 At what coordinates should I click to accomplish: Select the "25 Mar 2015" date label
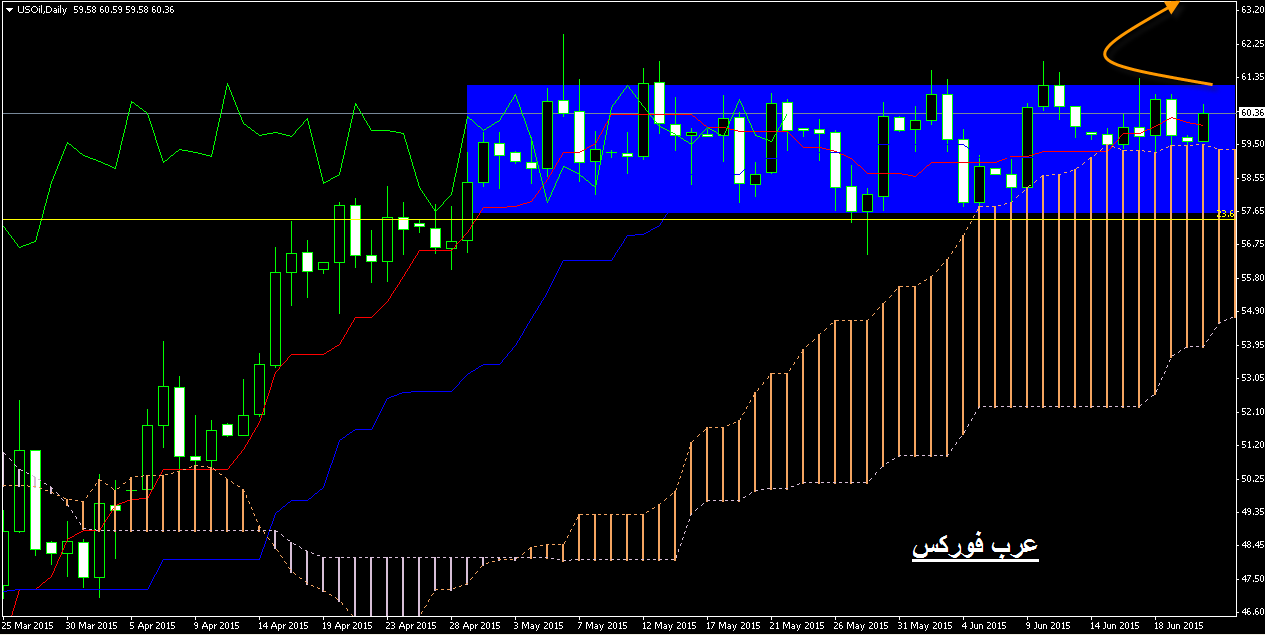(x=27, y=627)
